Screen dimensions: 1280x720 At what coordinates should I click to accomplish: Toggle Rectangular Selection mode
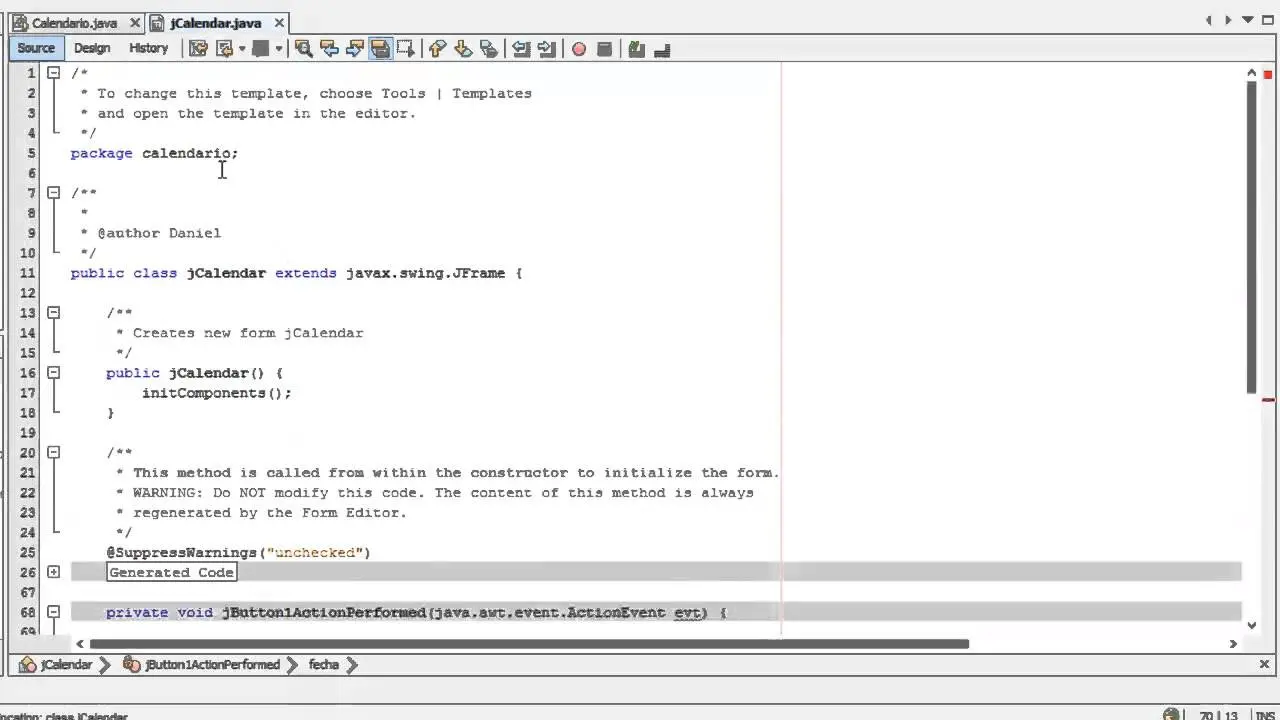[405, 48]
